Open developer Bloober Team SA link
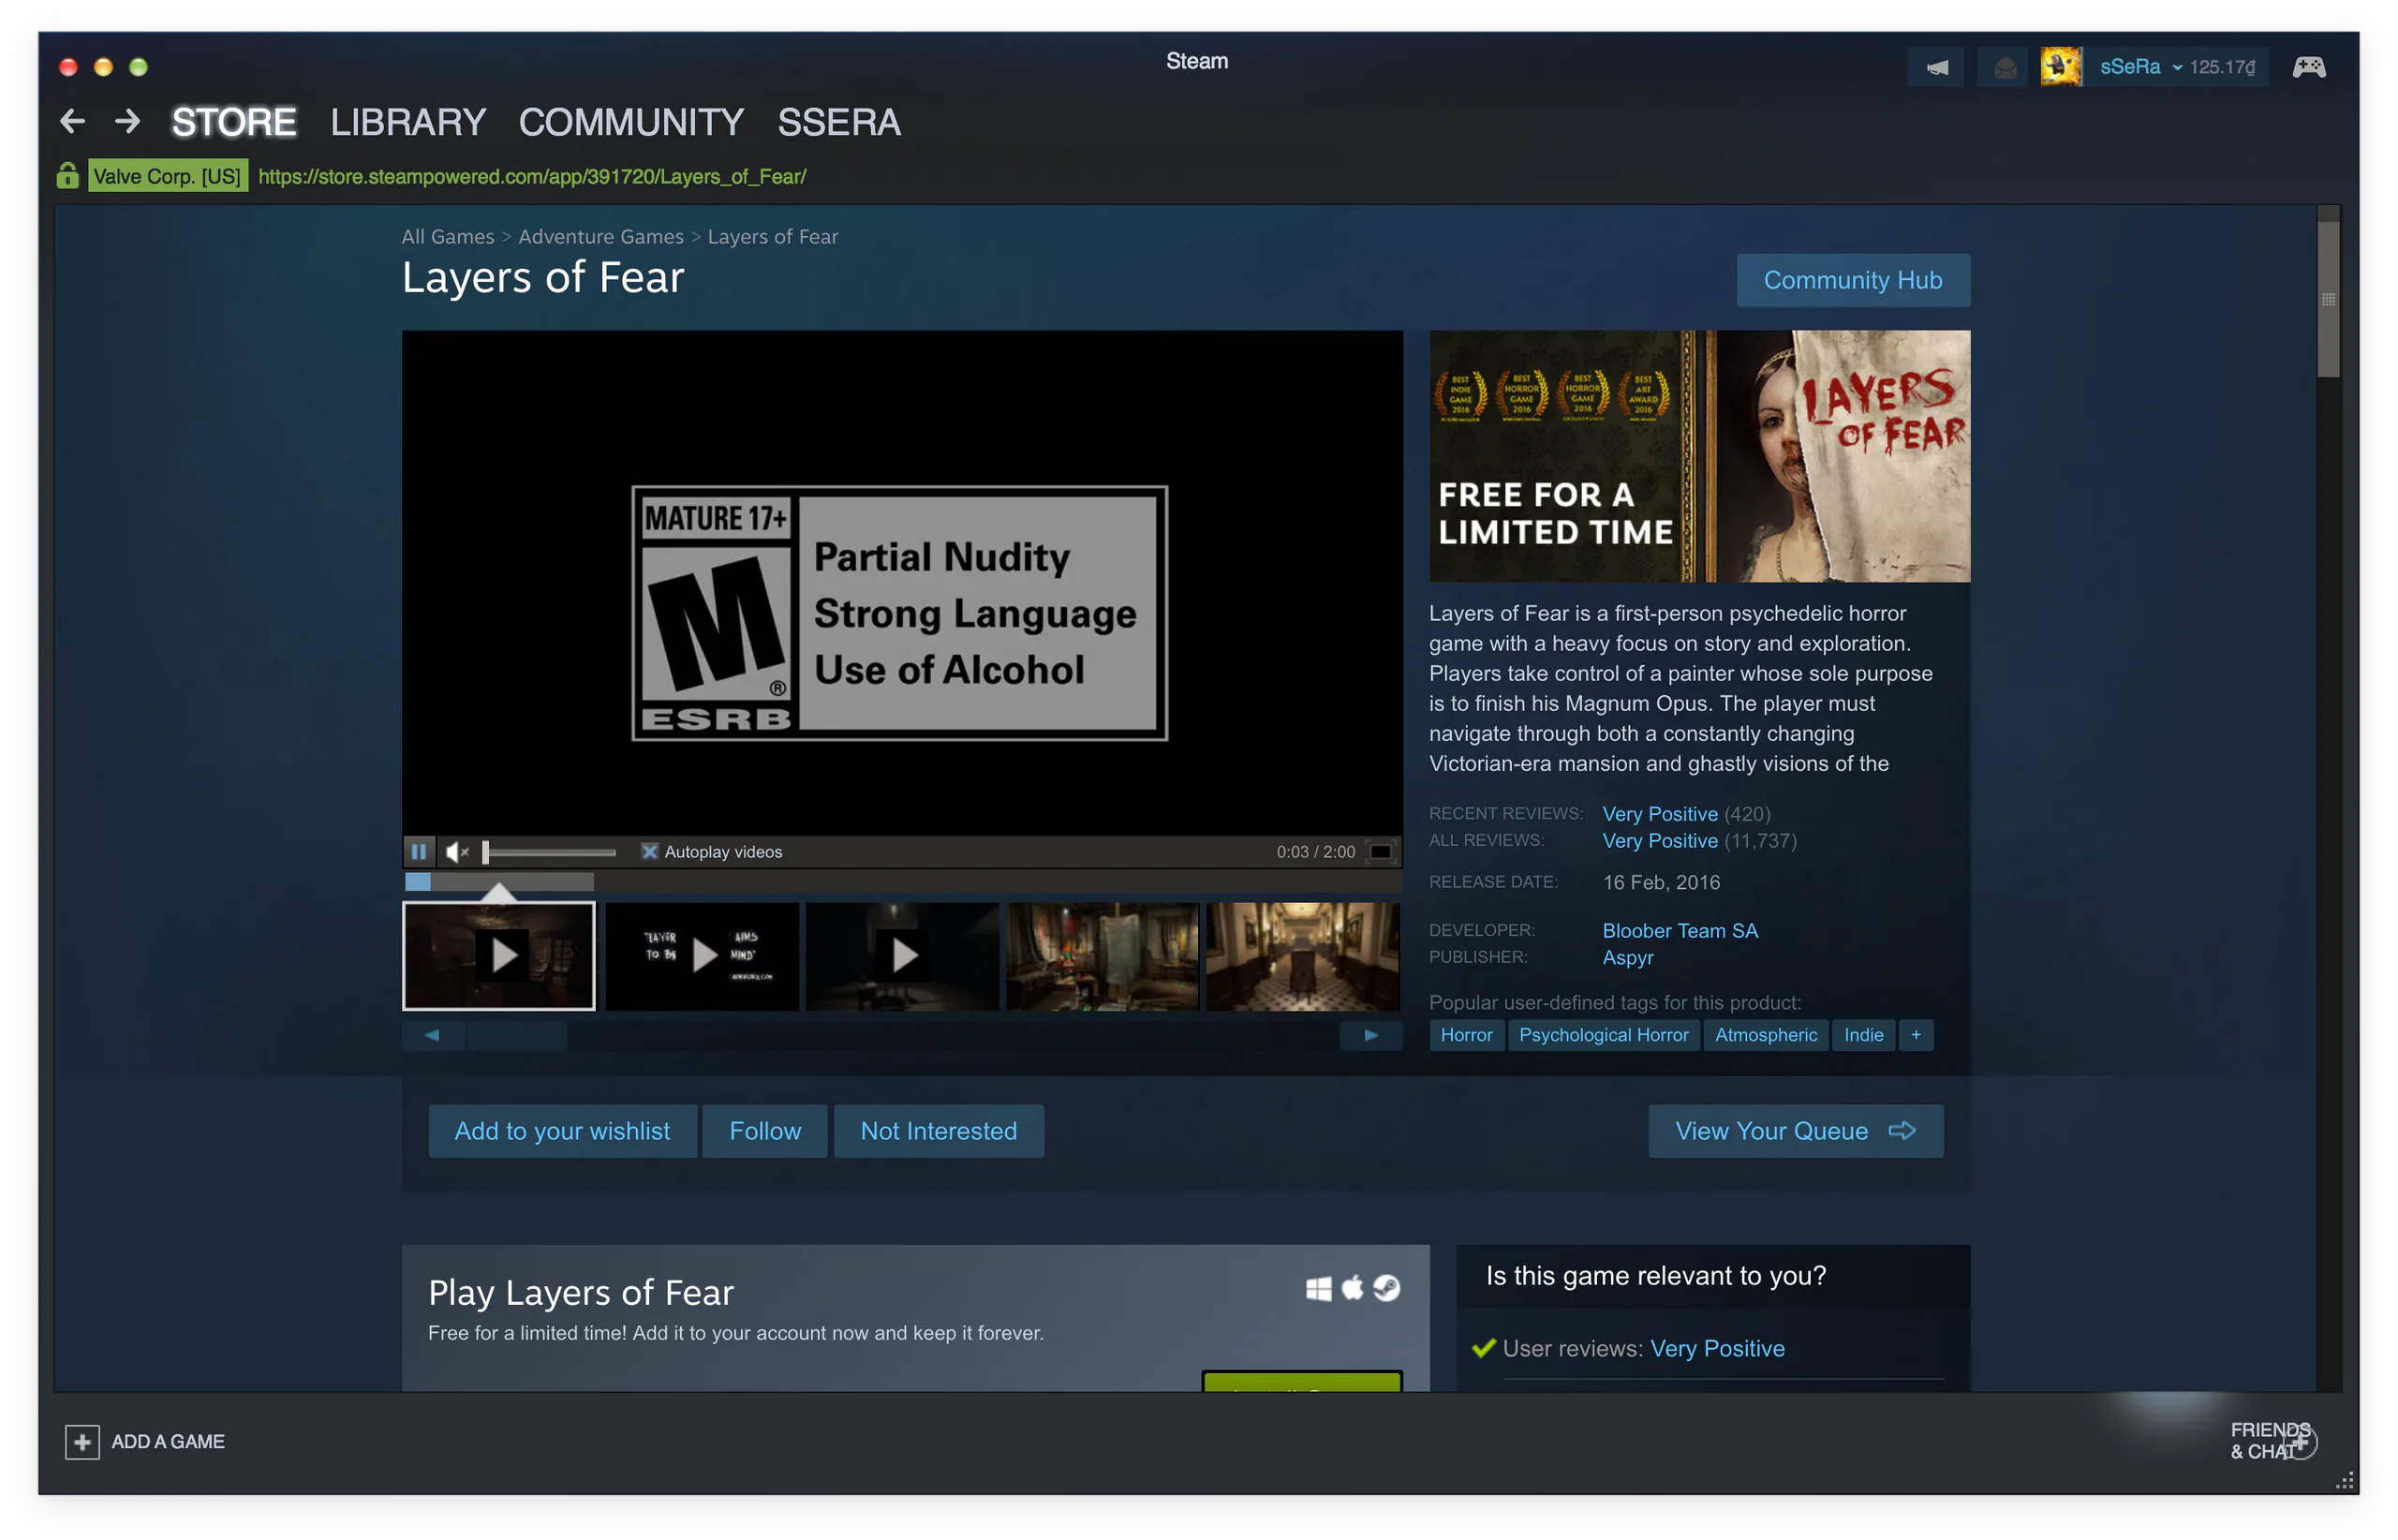2398x1540 pixels. (1680, 931)
